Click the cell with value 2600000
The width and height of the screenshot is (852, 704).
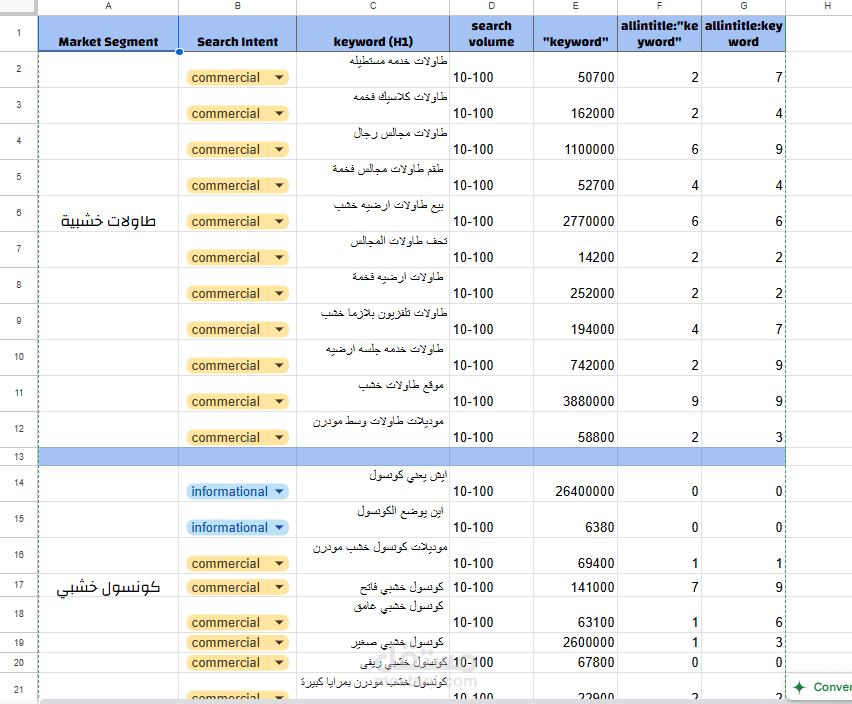click(575, 643)
